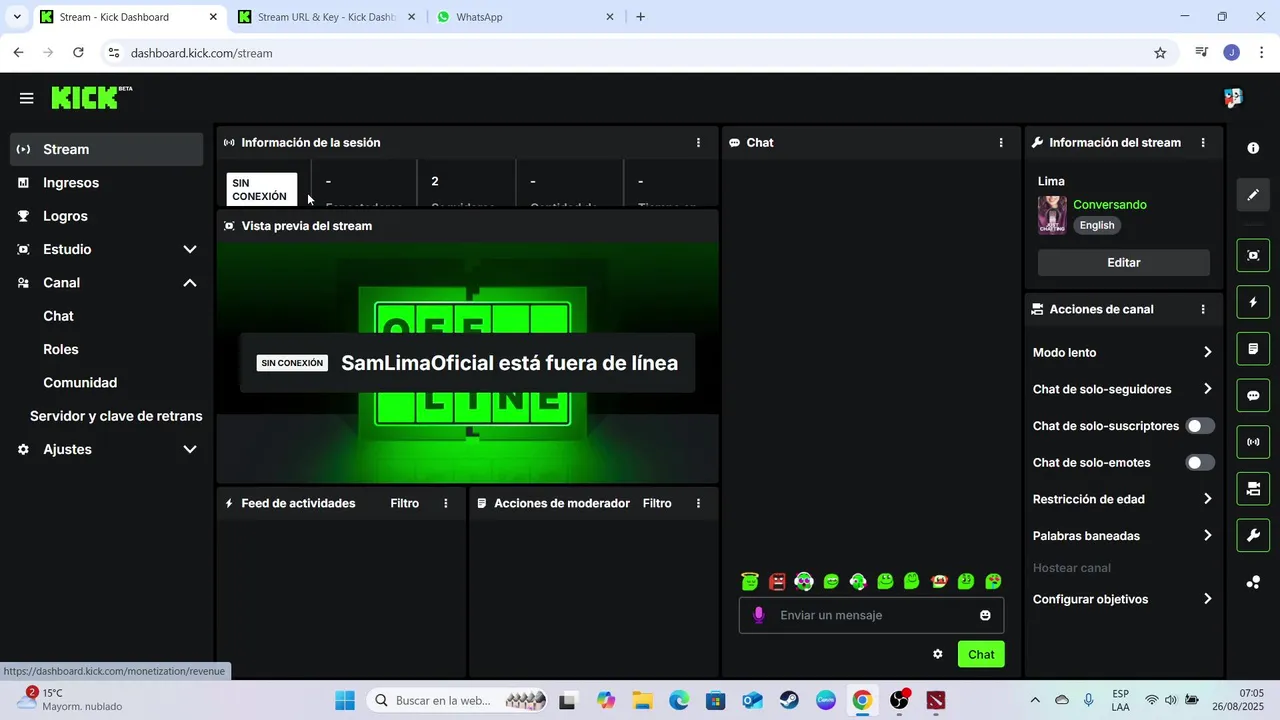This screenshot has width=1280, height=720.
Task: Toggle chat bubble panel icon in right rail
Action: click(x=1253, y=395)
